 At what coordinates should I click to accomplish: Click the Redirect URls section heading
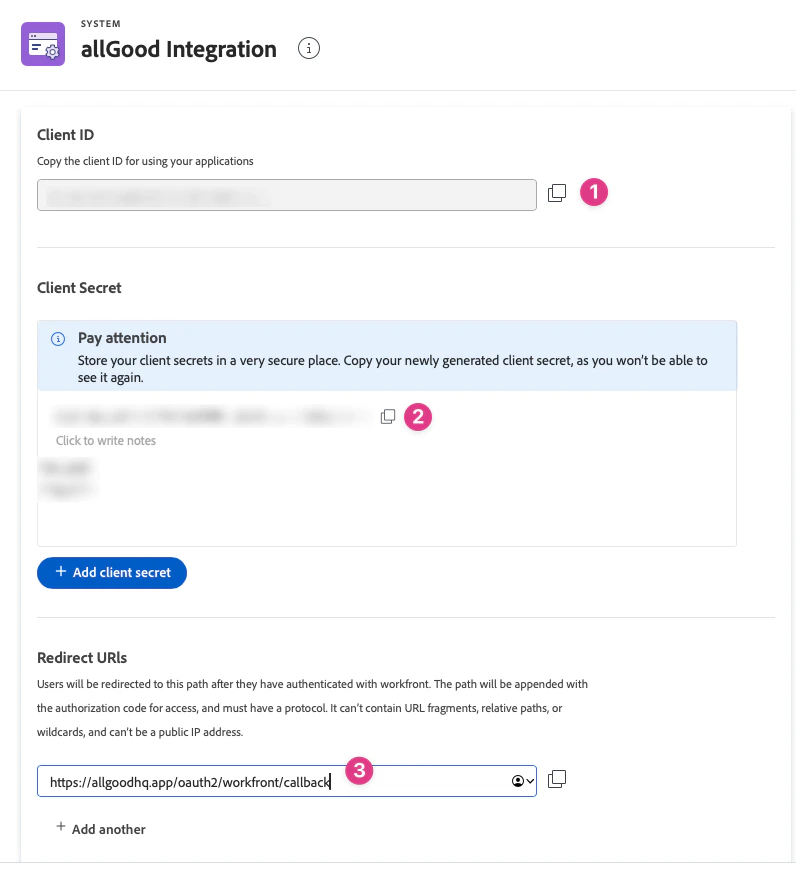click(x=82, y=657)
